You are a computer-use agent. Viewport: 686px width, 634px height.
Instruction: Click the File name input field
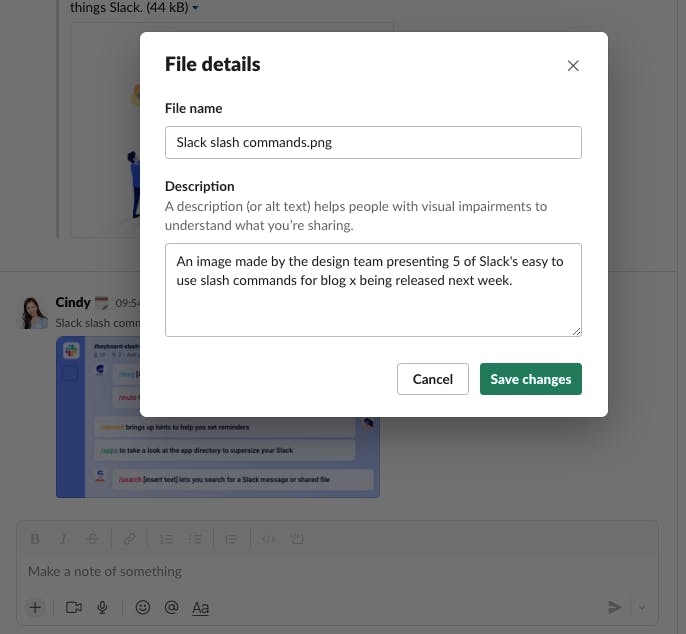373,142
